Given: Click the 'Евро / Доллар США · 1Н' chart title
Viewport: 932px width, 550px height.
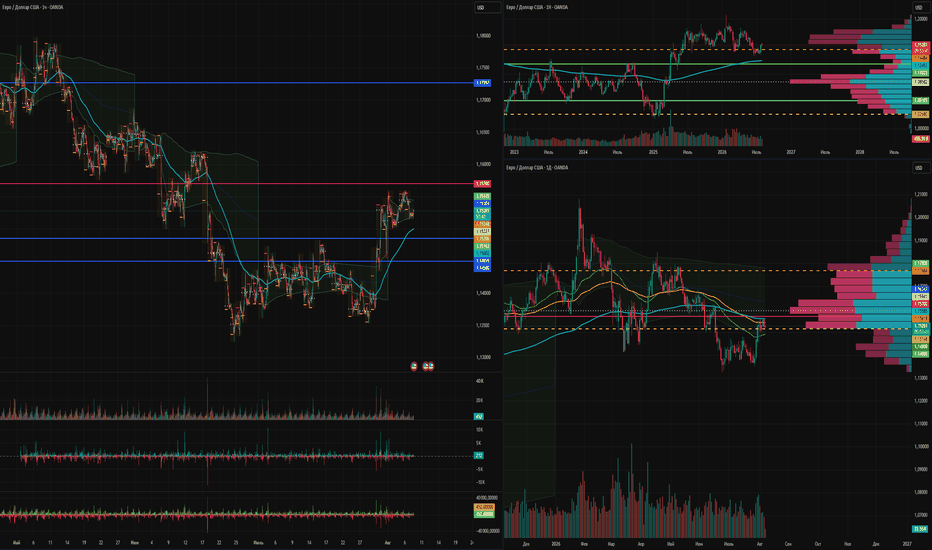Looking at the screenshot, I should click(537, 7).
